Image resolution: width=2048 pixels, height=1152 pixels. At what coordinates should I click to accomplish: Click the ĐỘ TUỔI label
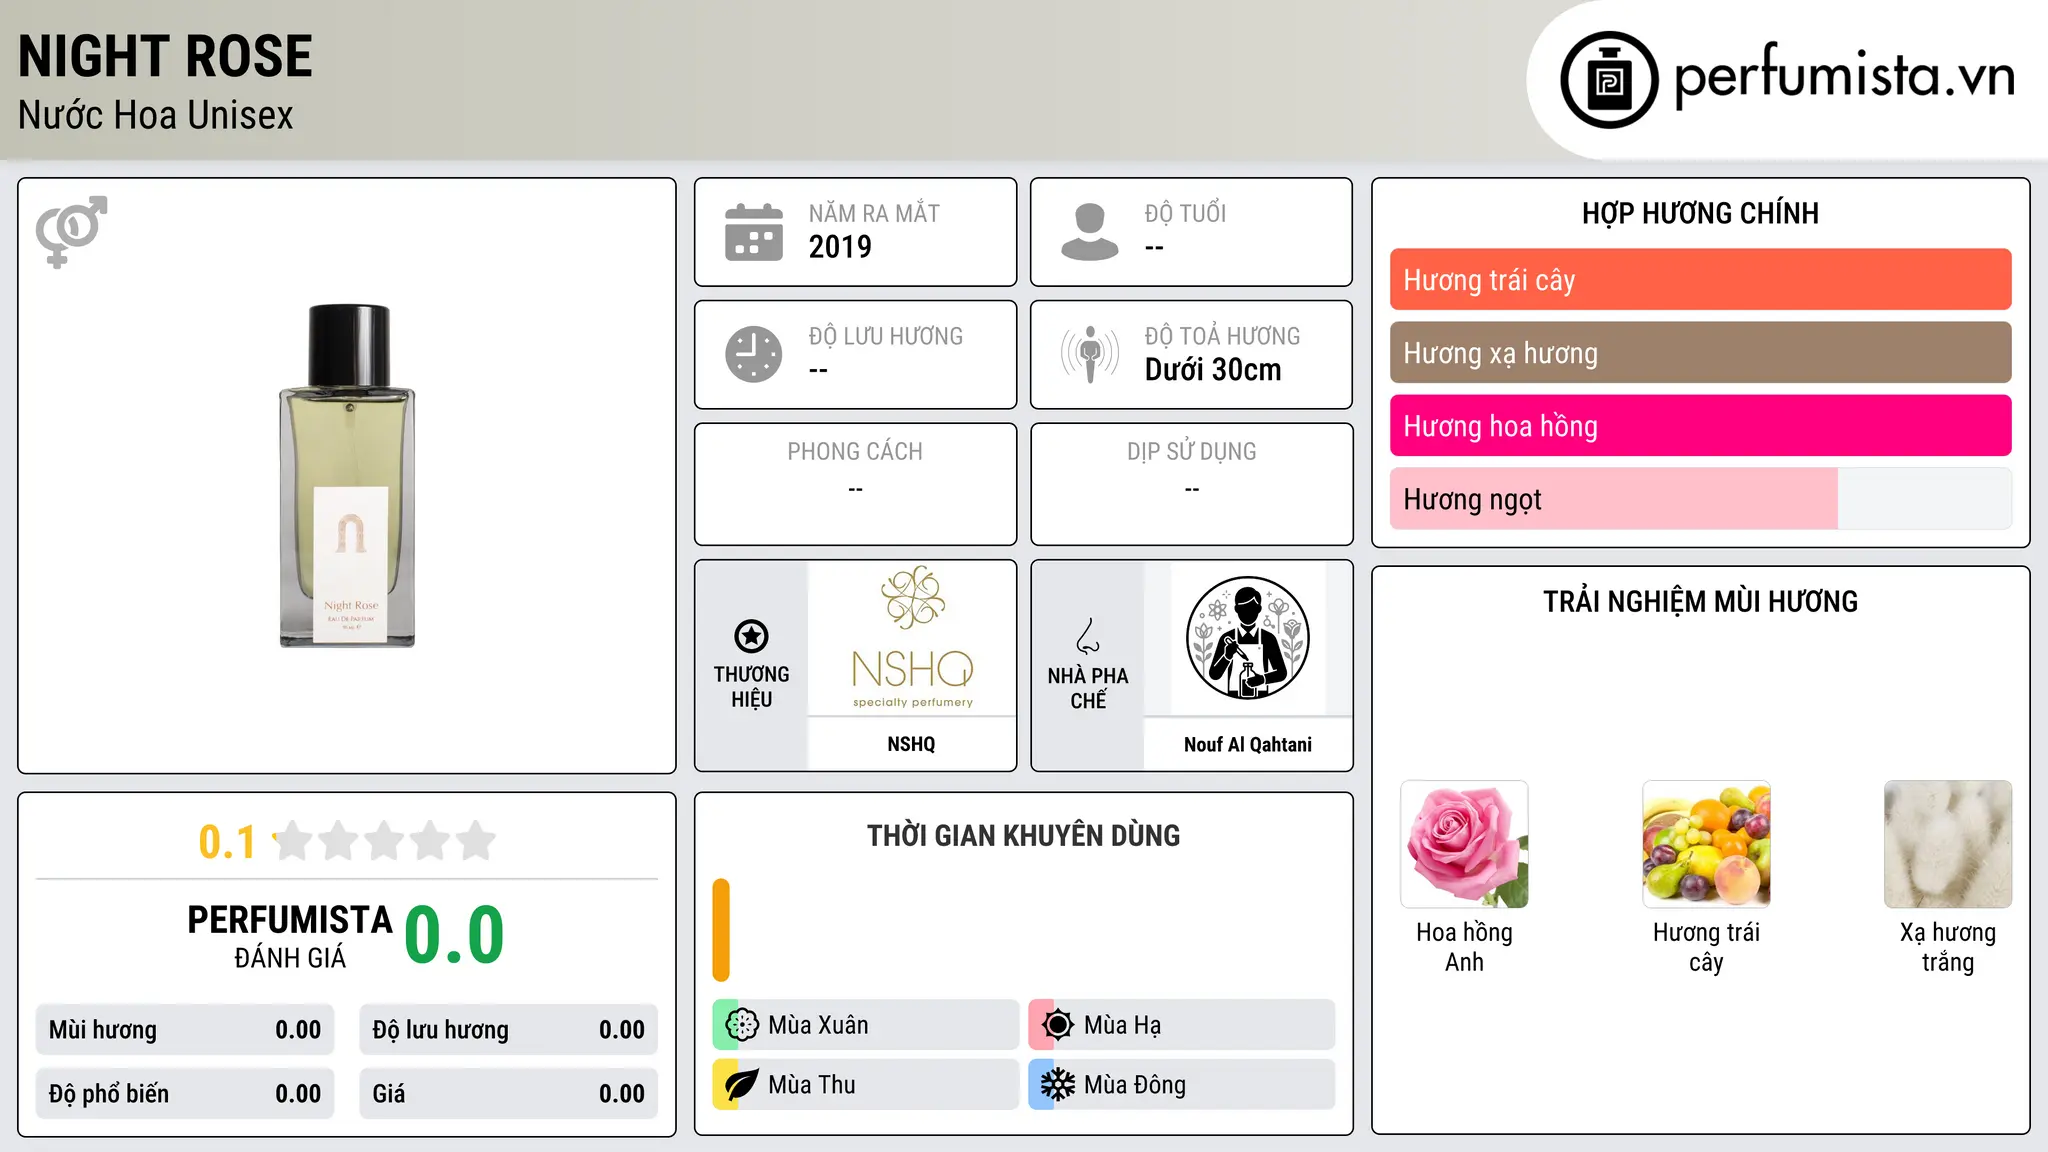click(1185, 213)
